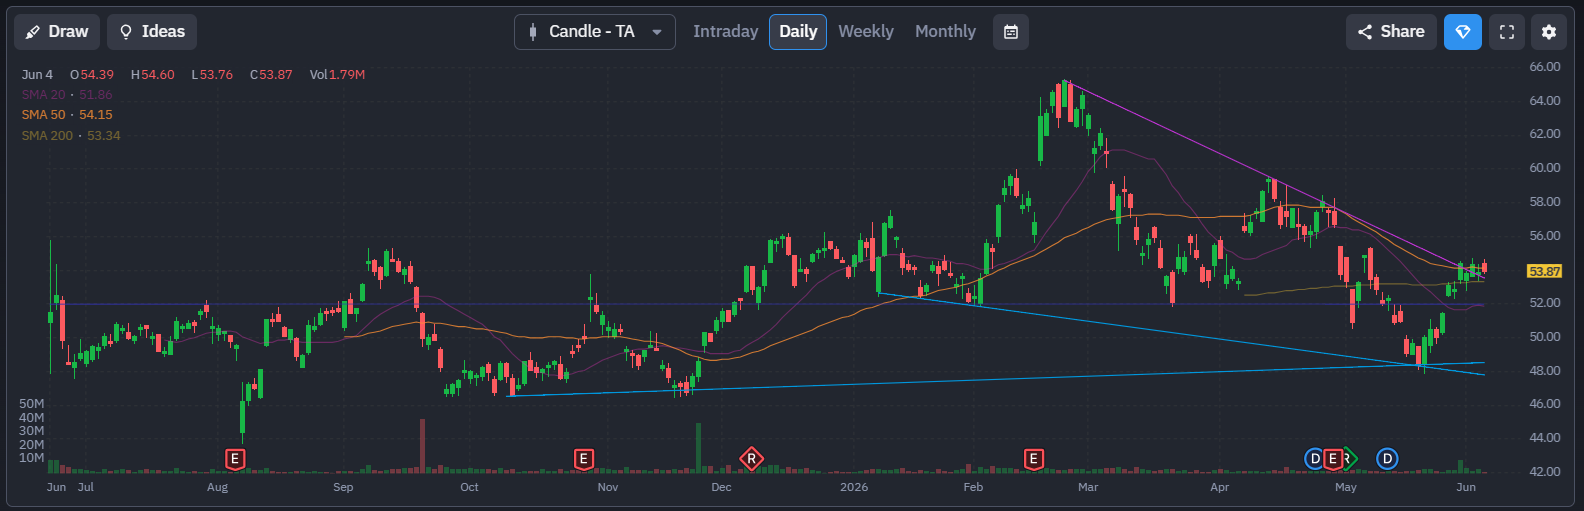This screenshot has width=1584, height=511.
Task: Select the Daily timeframe
Action: (x=798, y=32)
